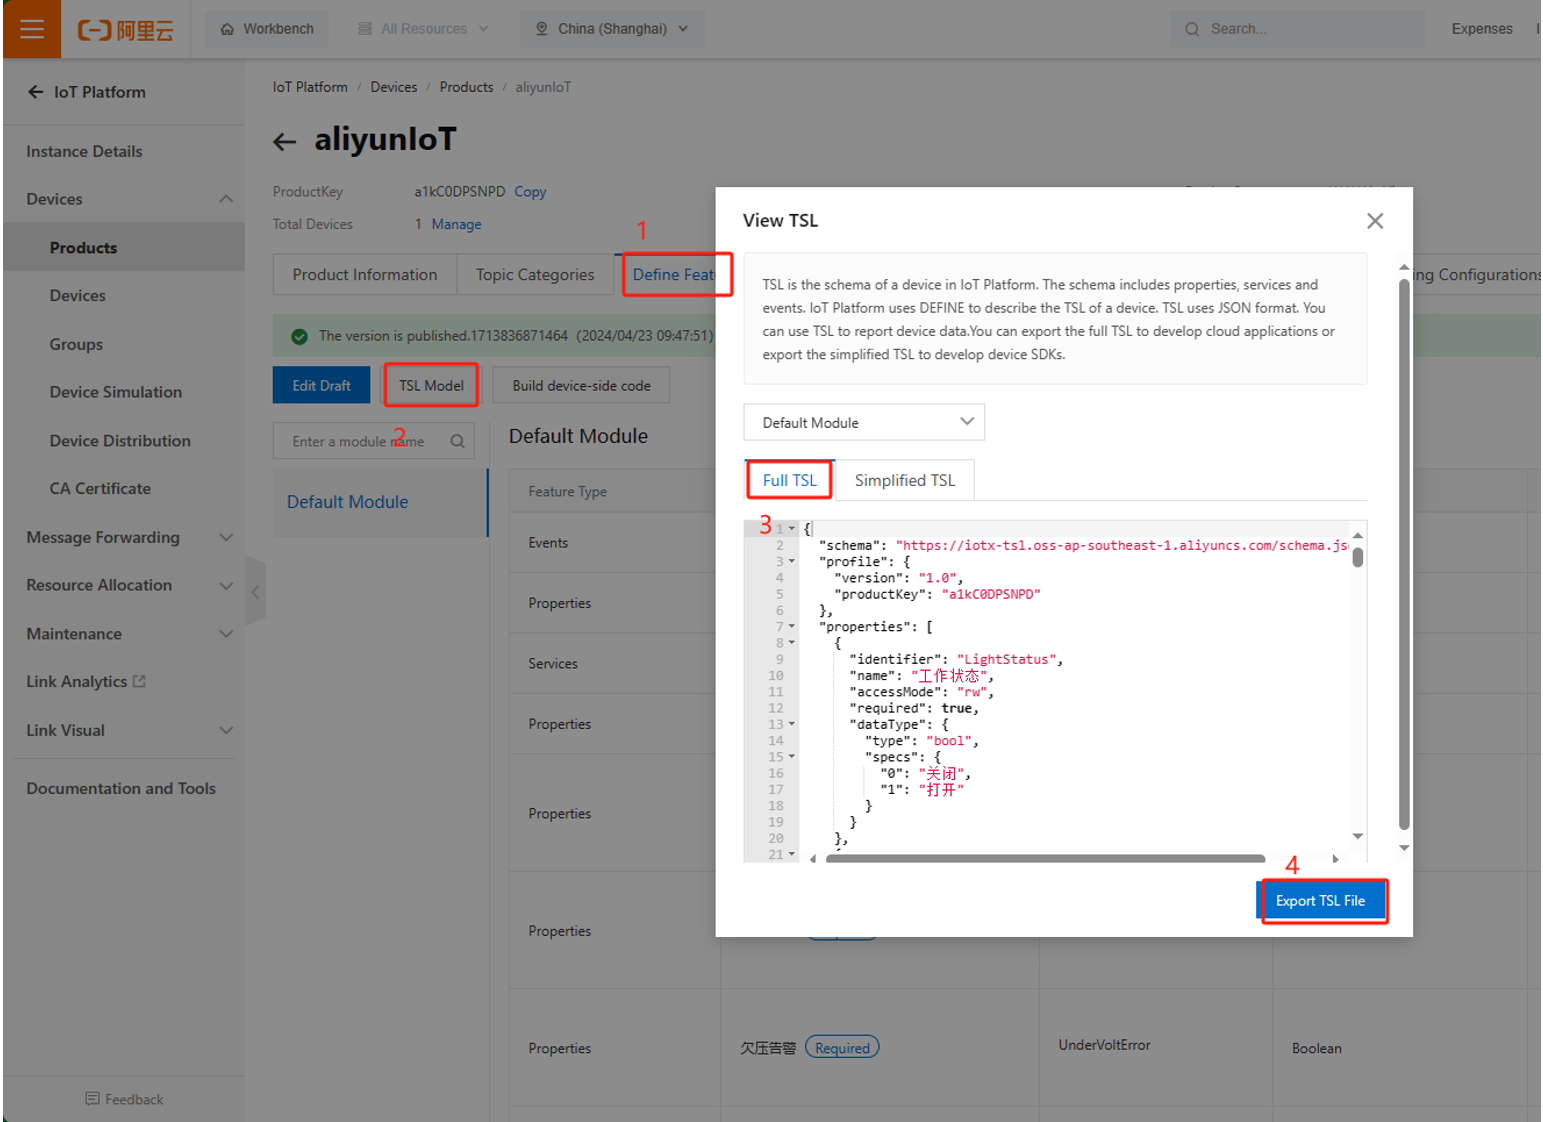This screenshot has height=1122, width=1543.
Task: Click the Export TSL File button
Action: tap(1320, 901)
